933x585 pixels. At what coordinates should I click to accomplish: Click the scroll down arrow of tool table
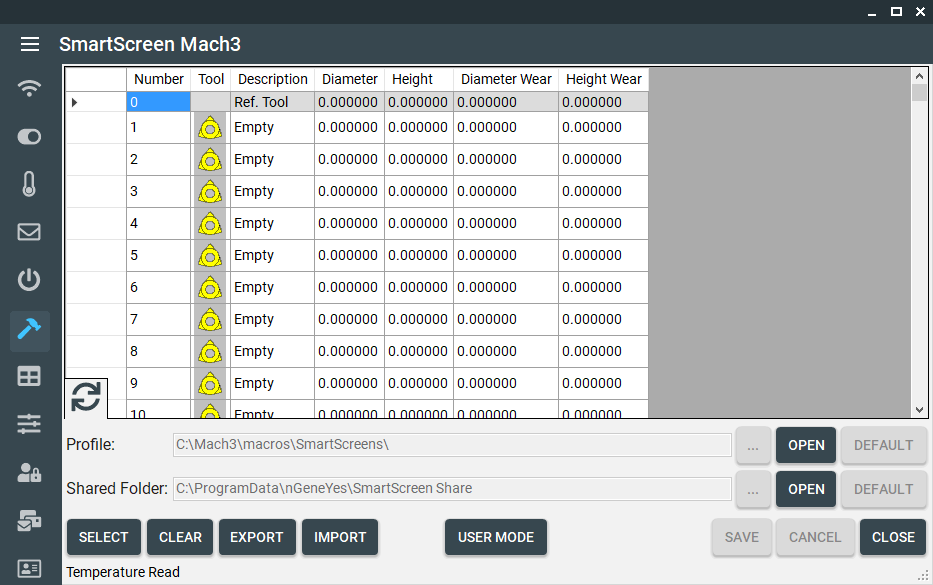[x=920, y=410]
